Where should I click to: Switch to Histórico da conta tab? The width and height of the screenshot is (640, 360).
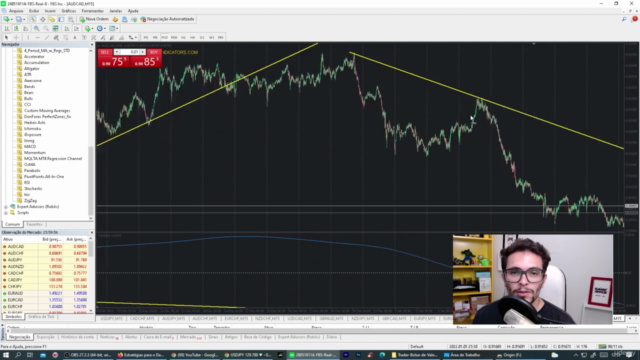pos(78,337)
